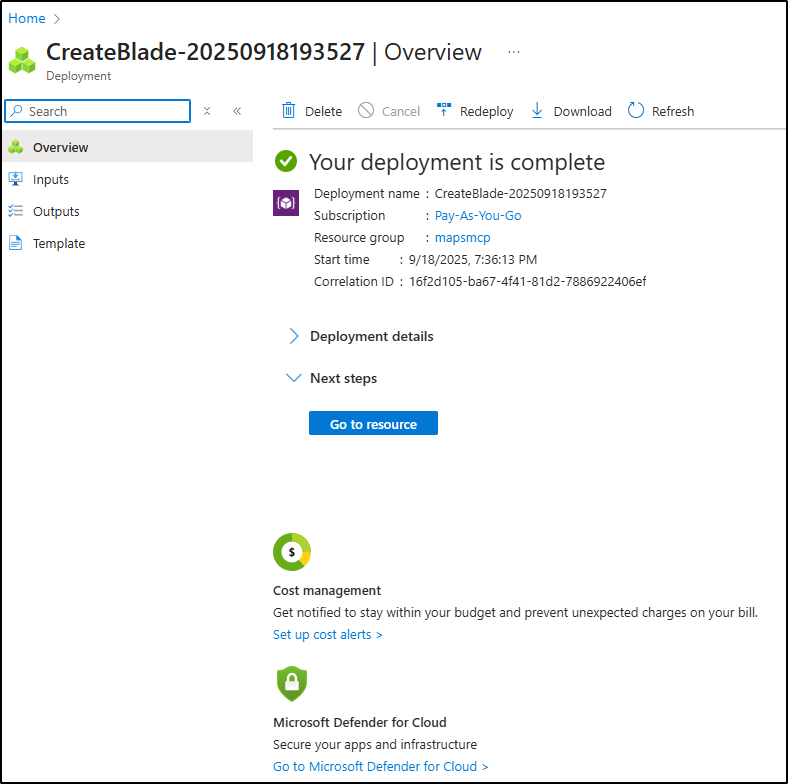Screen dimensions: 788x784
Task: Expand the Deployment details section
Action: coord(294,336)
